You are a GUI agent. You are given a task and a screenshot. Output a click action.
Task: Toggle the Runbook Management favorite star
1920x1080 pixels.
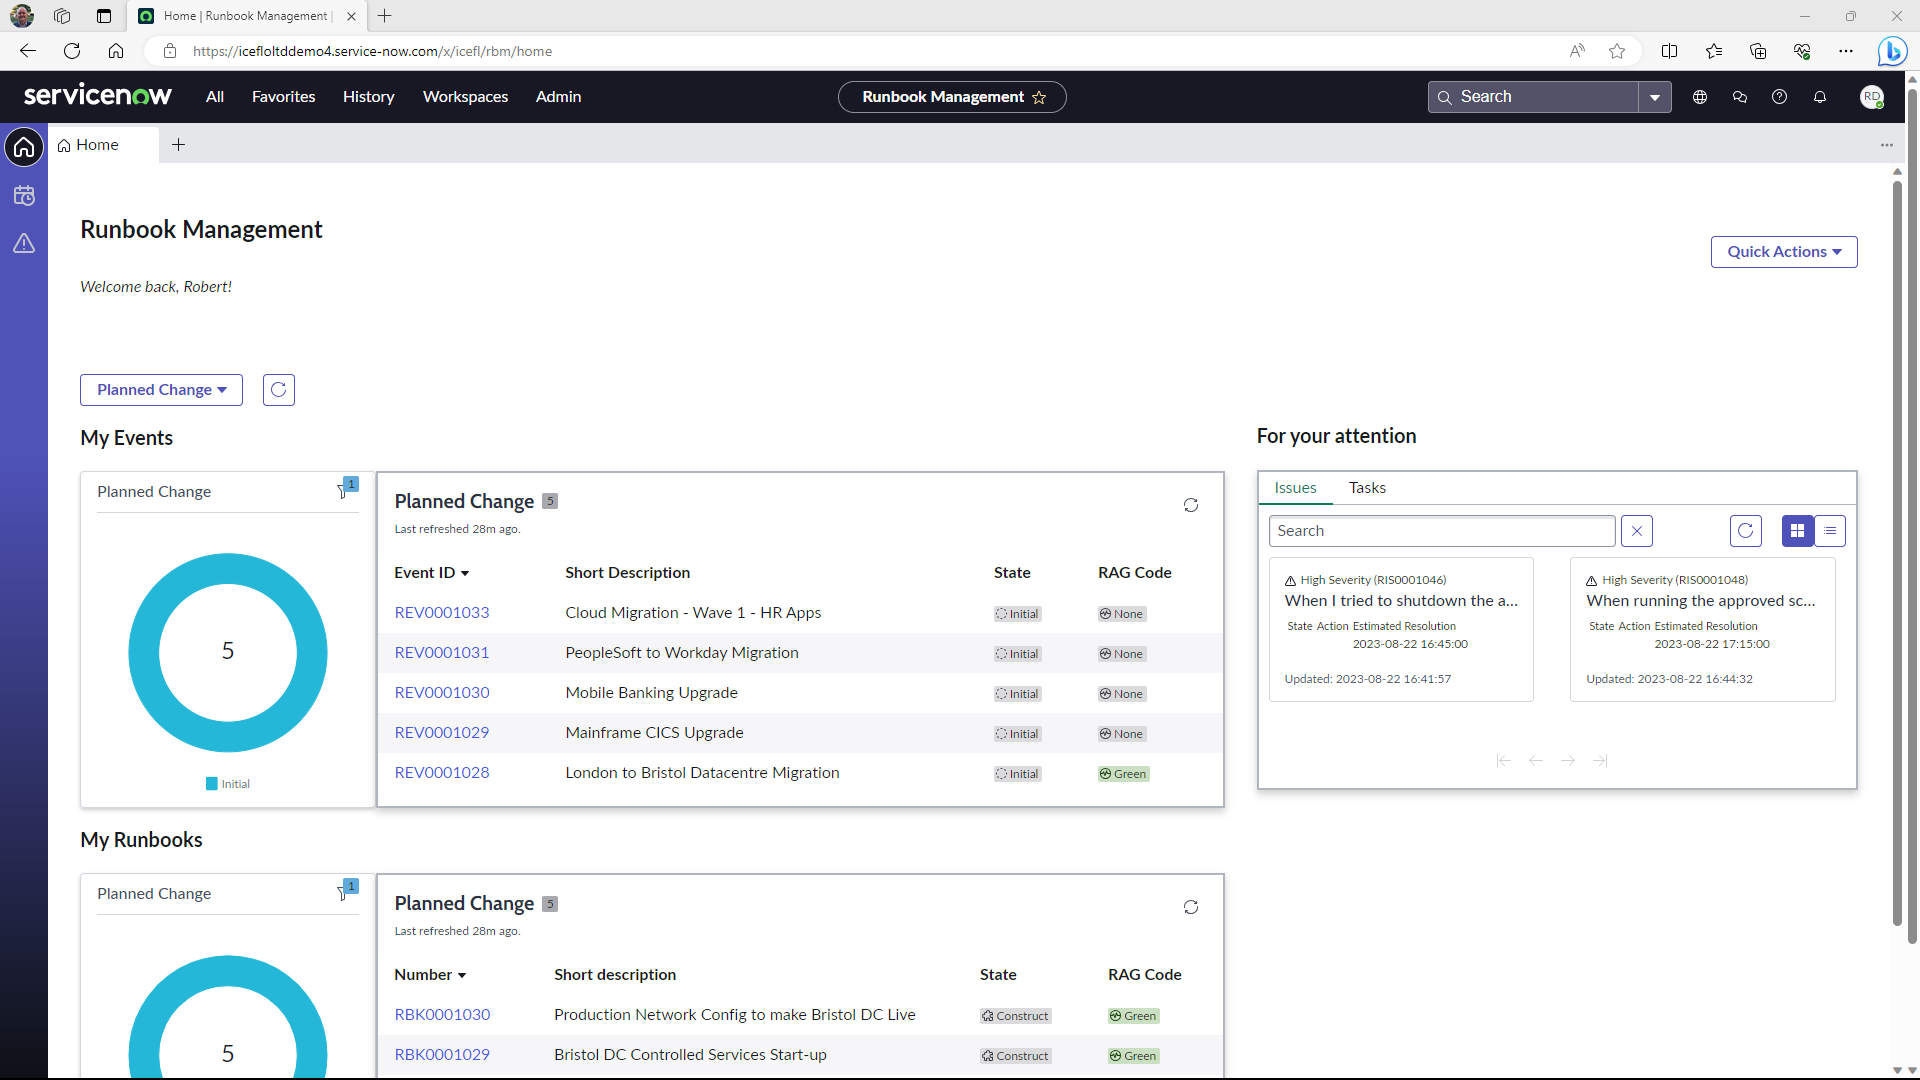pos(1042,96)
